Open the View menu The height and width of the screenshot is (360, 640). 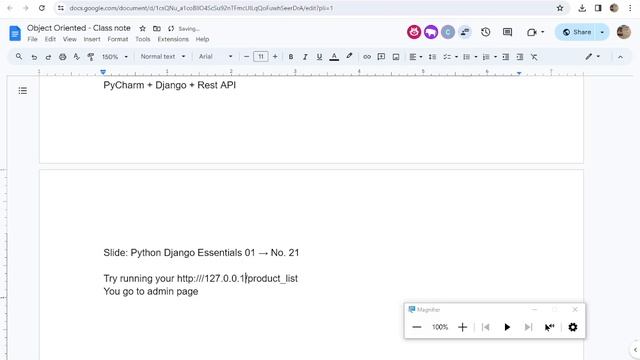point(69,39)
